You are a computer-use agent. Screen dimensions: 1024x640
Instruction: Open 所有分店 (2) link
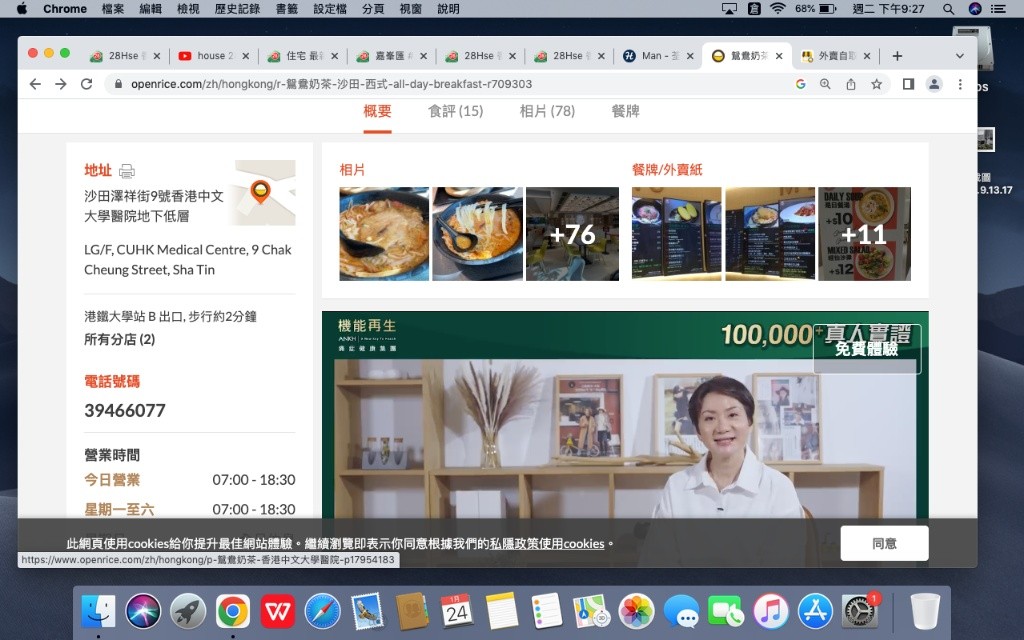120,339
